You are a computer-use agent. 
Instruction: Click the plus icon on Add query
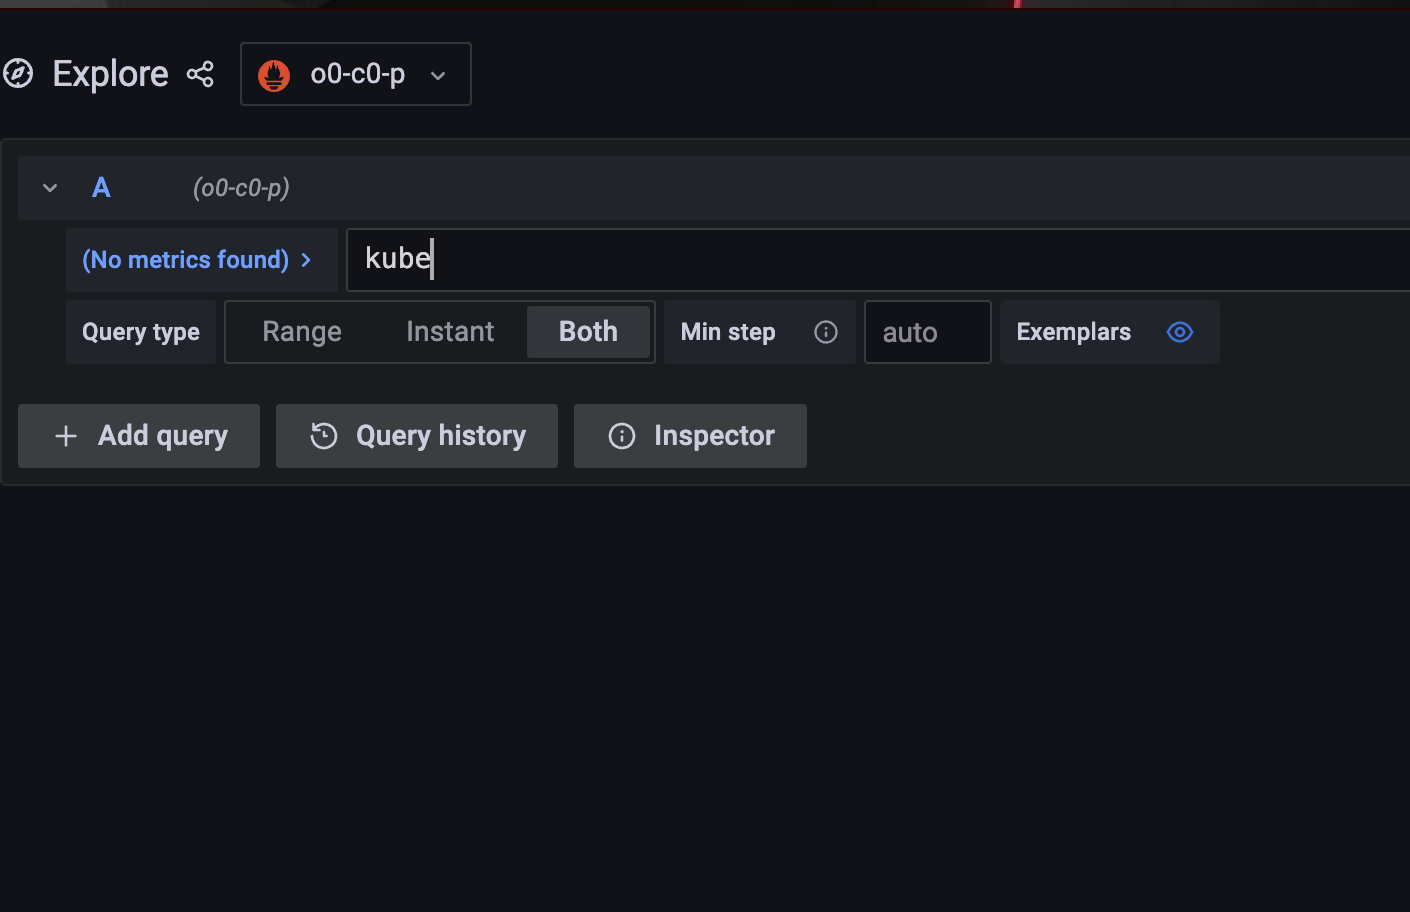(x=65, y=436)
